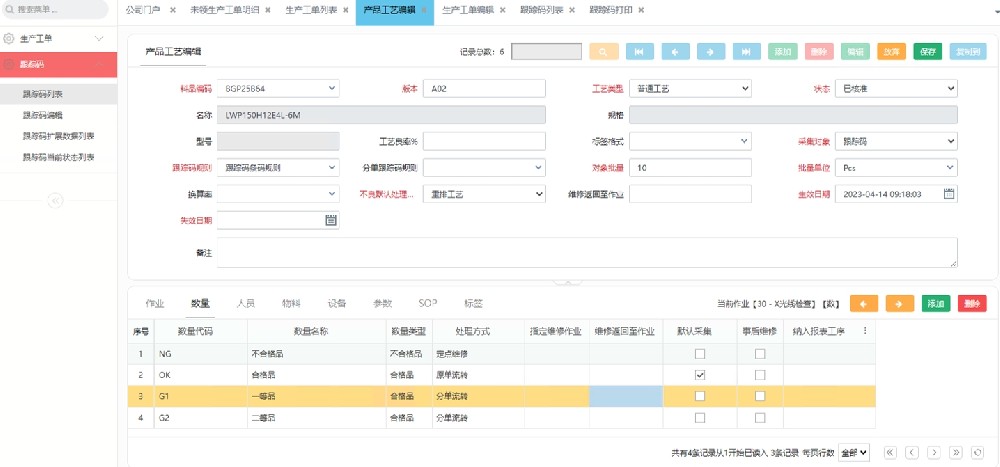Toggle 默认采集 checkbox for OK row
1000x467 pixels.
point(700,375)
